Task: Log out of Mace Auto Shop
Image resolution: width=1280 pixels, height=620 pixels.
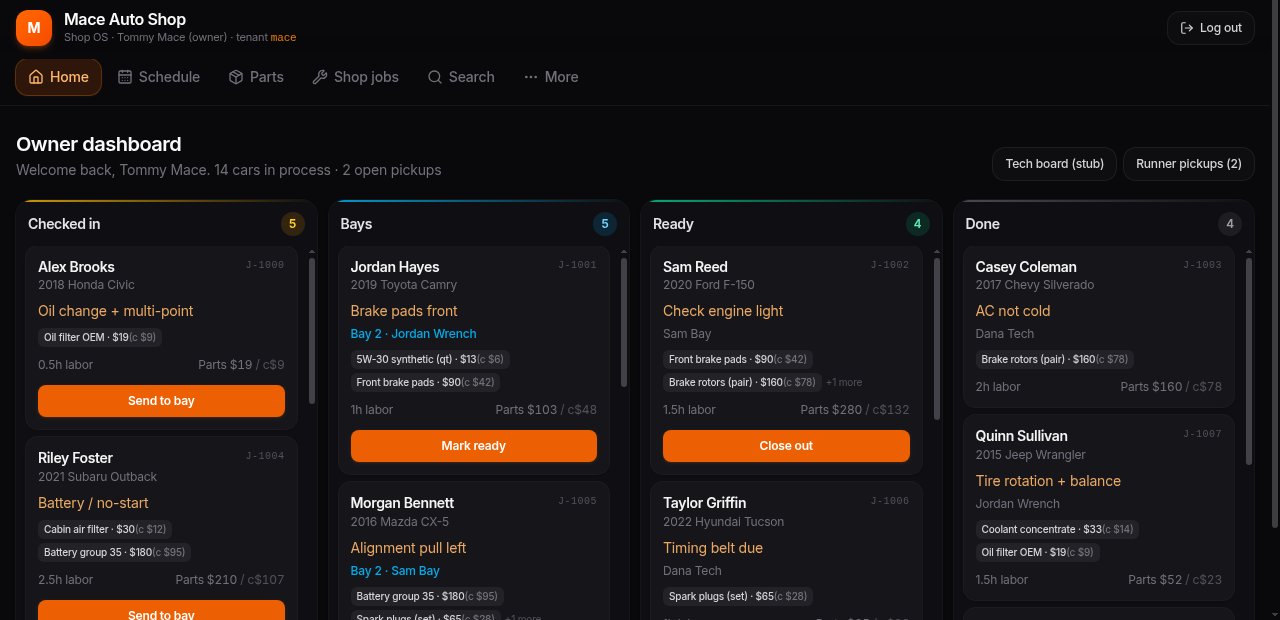Action: click(x=1211, y=28)
